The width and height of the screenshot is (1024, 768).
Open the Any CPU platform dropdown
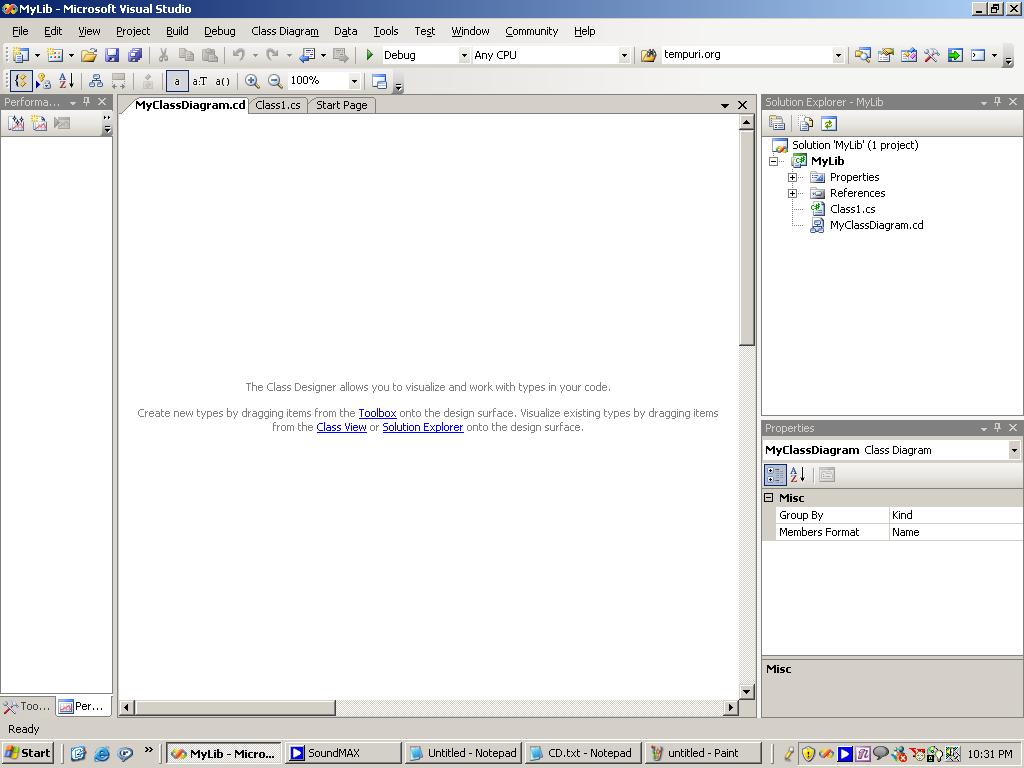(x=624, y=56)
